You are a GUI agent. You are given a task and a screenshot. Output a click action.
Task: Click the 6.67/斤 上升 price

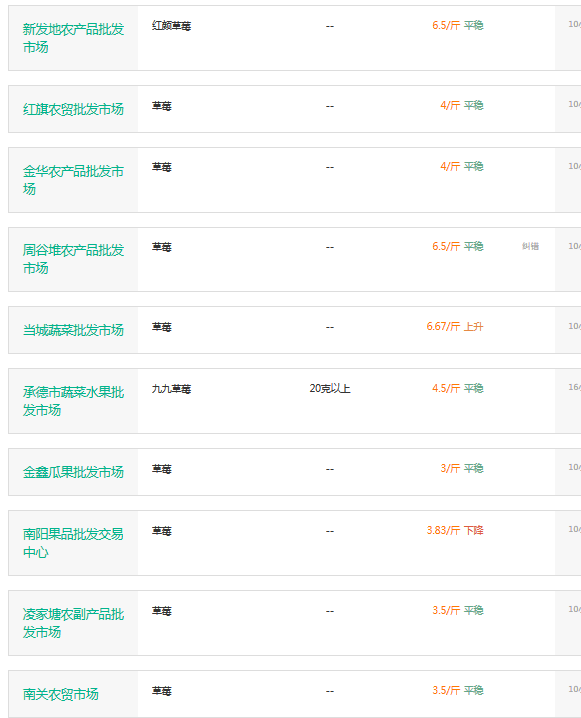pyautogui.click(x=455, y=326)
